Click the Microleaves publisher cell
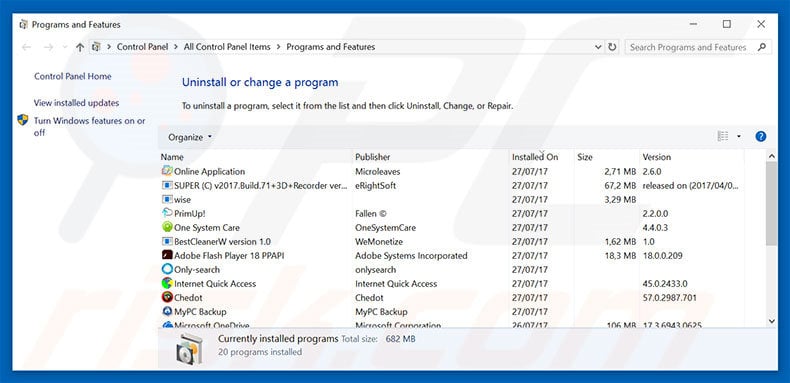 point(377,171)
